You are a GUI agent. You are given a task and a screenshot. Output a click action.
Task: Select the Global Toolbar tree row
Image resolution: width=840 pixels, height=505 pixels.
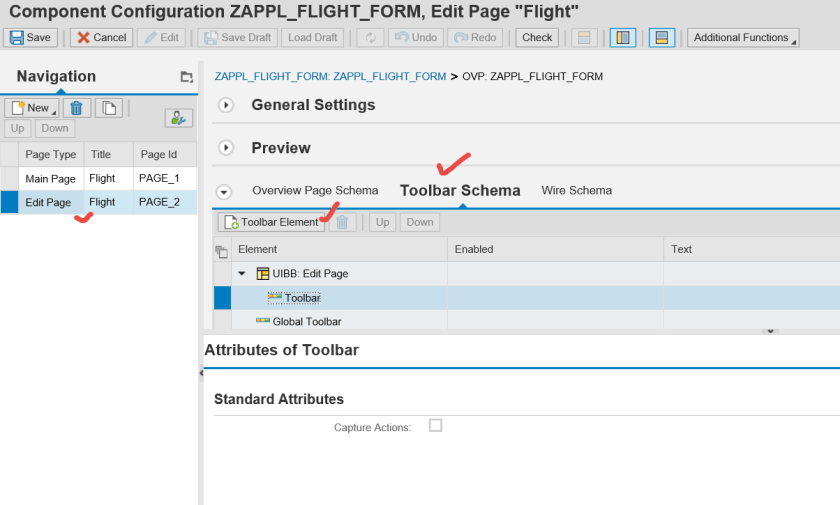click(x=306, y=321)
